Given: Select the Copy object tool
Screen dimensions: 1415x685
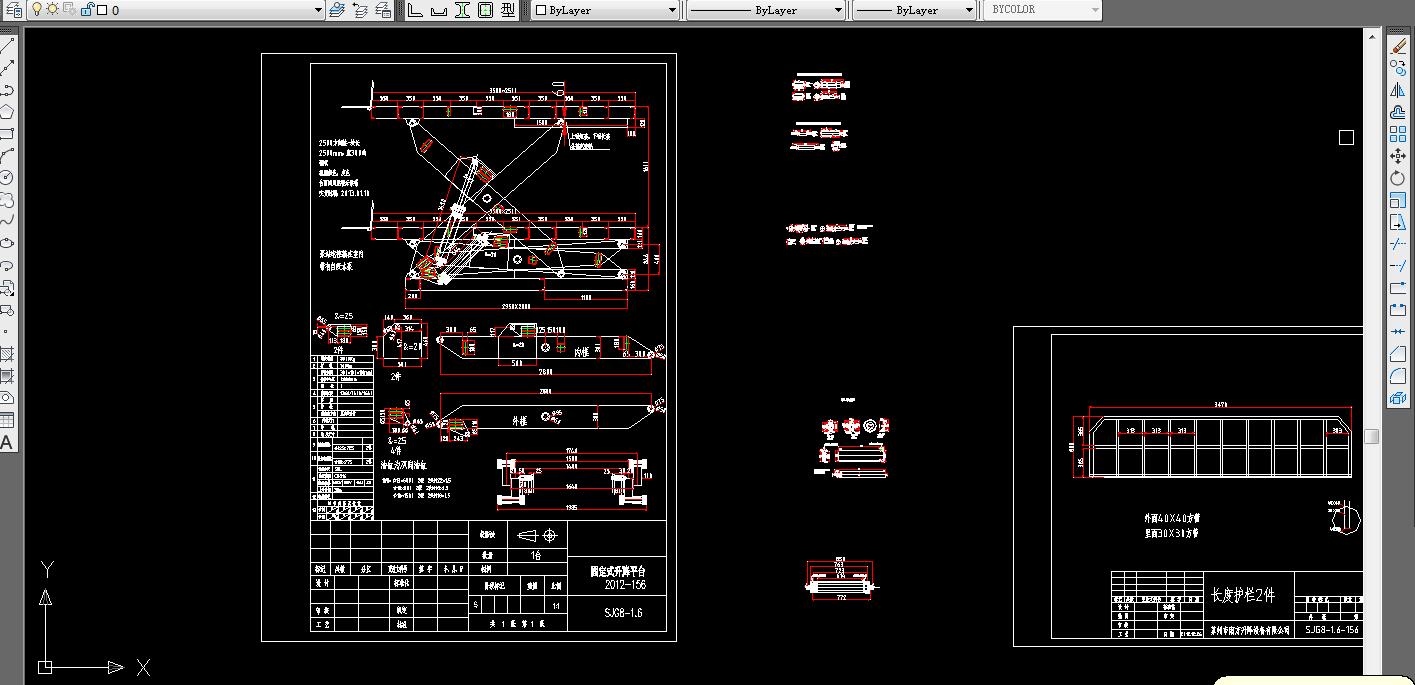Looking at the screenshot, I should pos(1398,68).
